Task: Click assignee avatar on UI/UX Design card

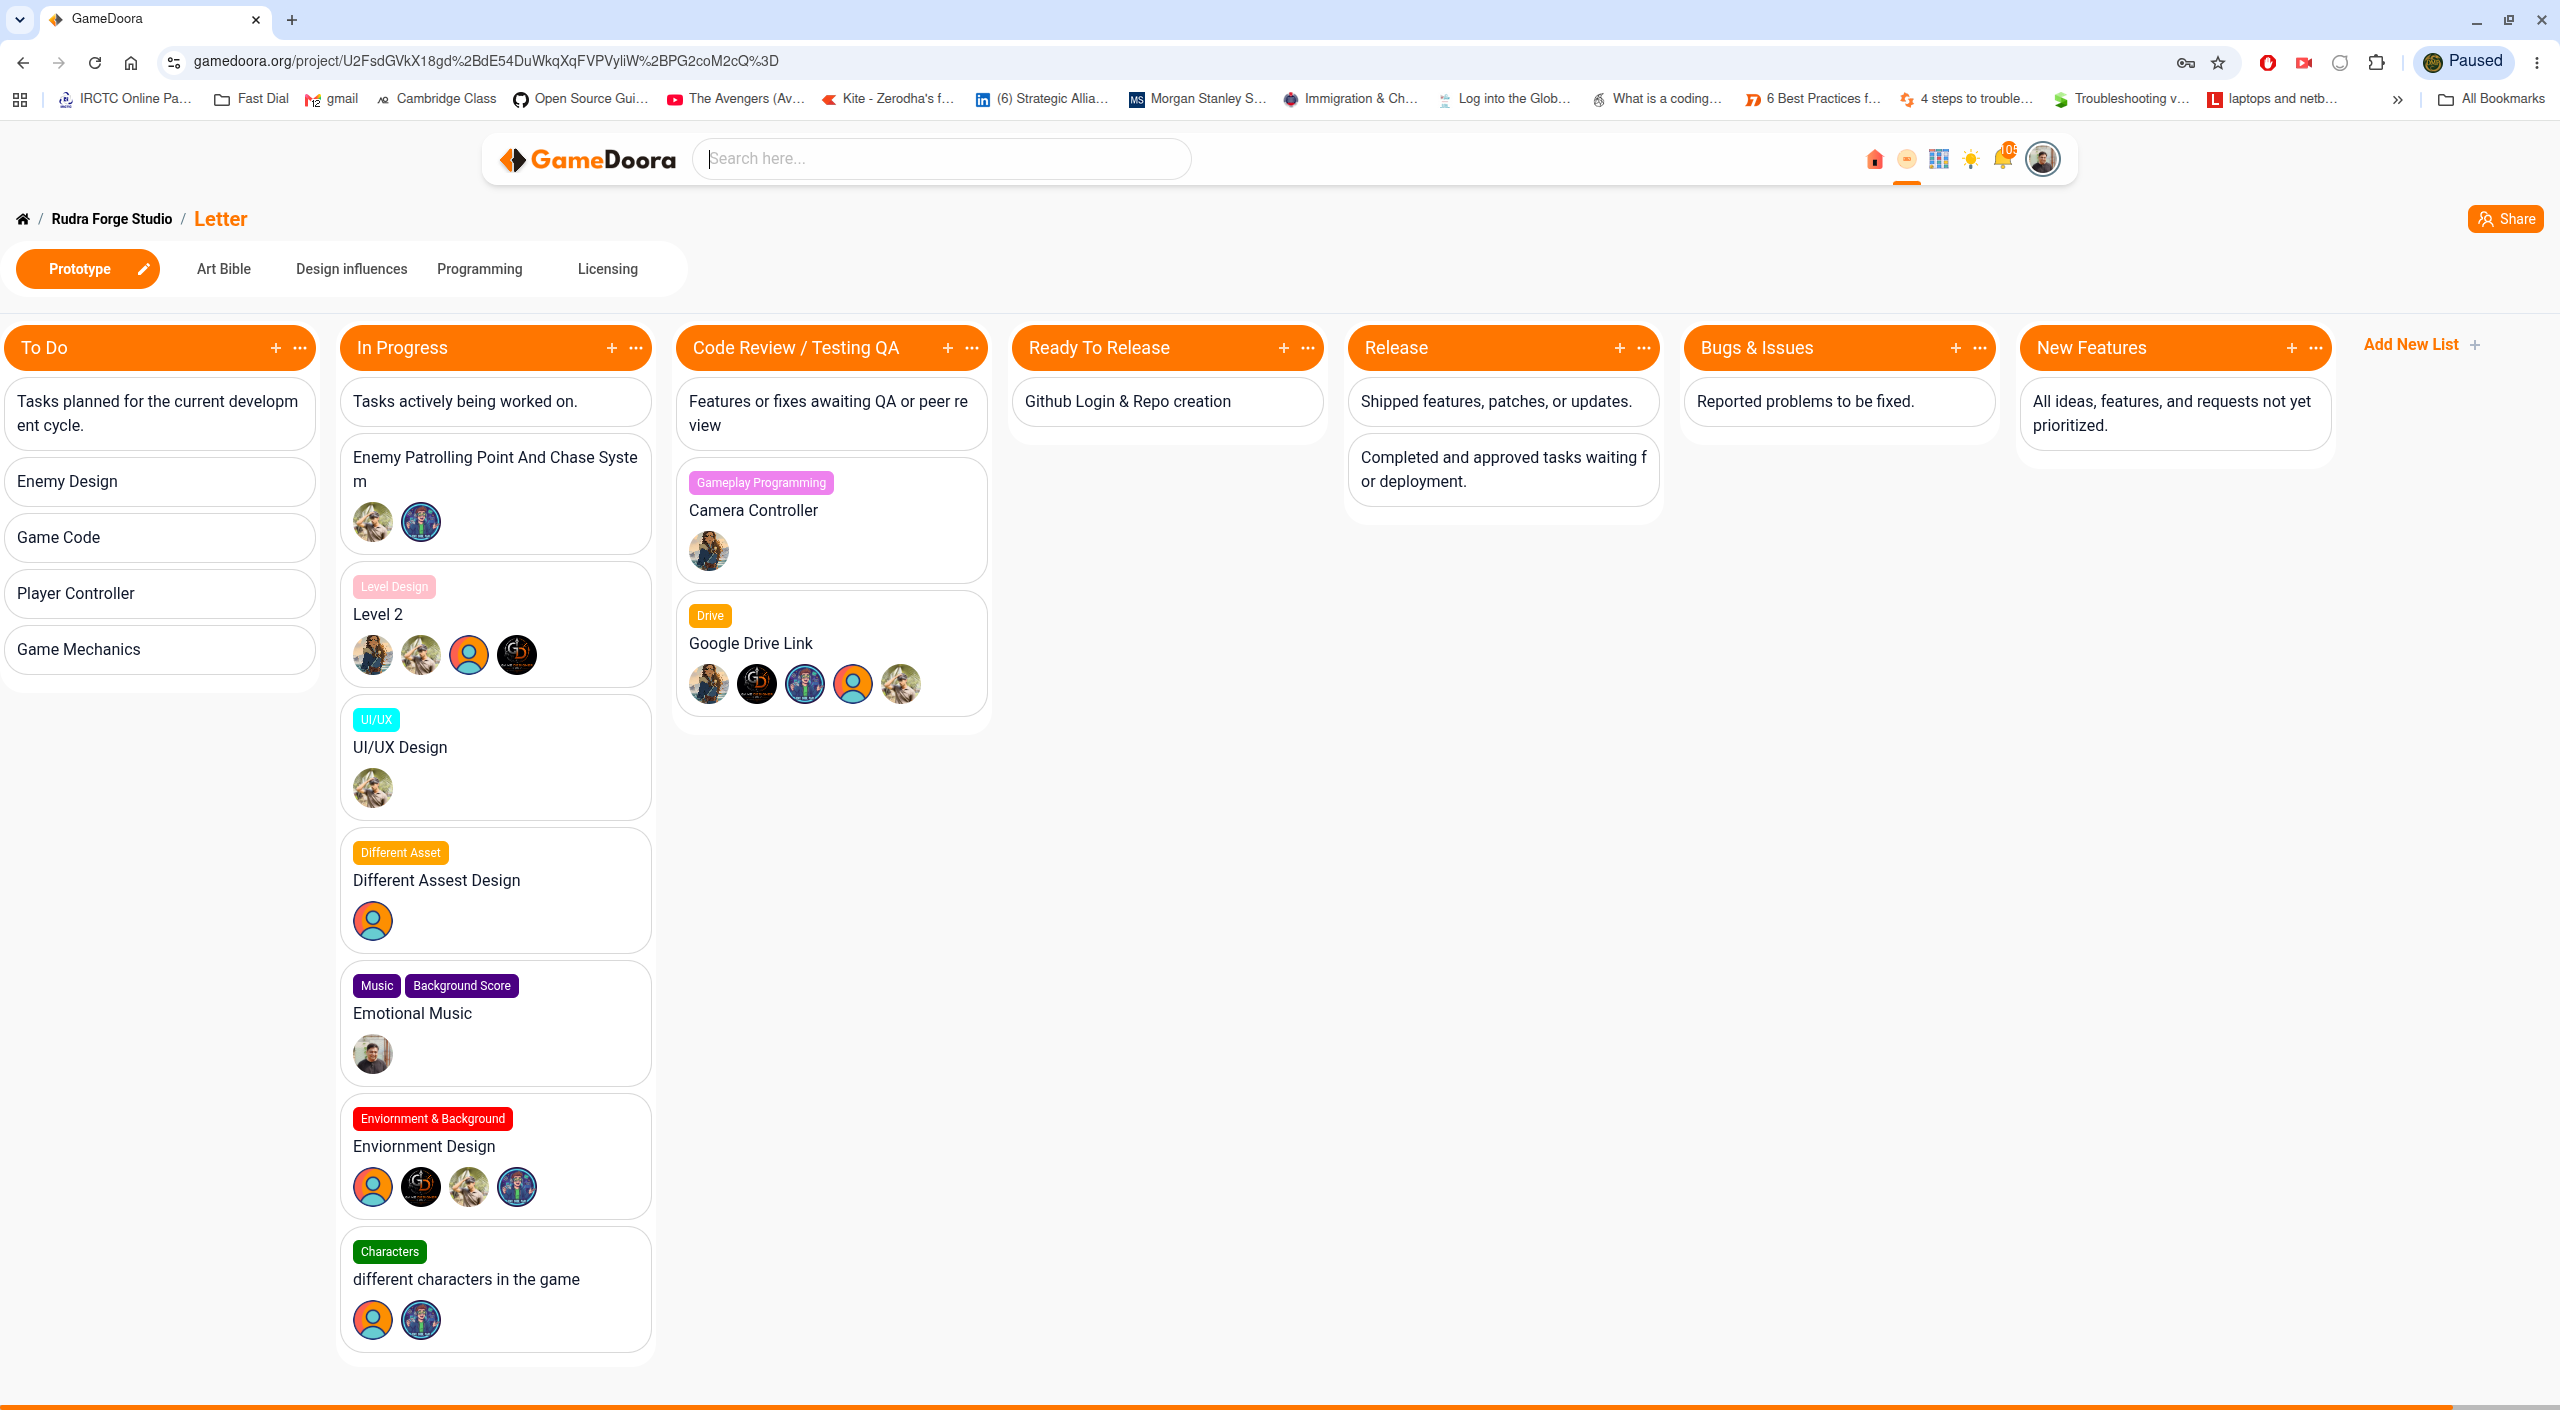Action: [373, 788]
